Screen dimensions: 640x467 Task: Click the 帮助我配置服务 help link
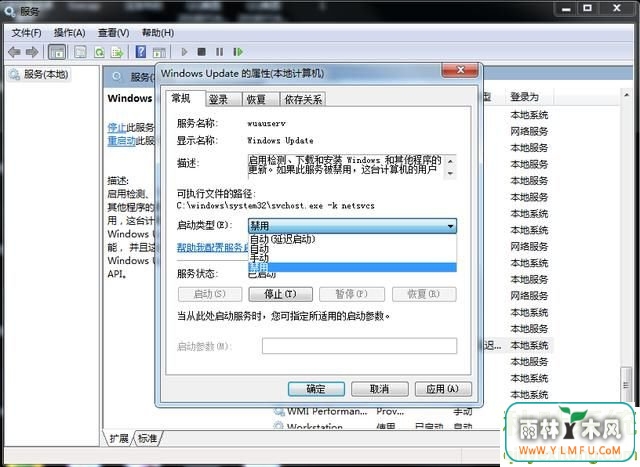tap(212, 247)
